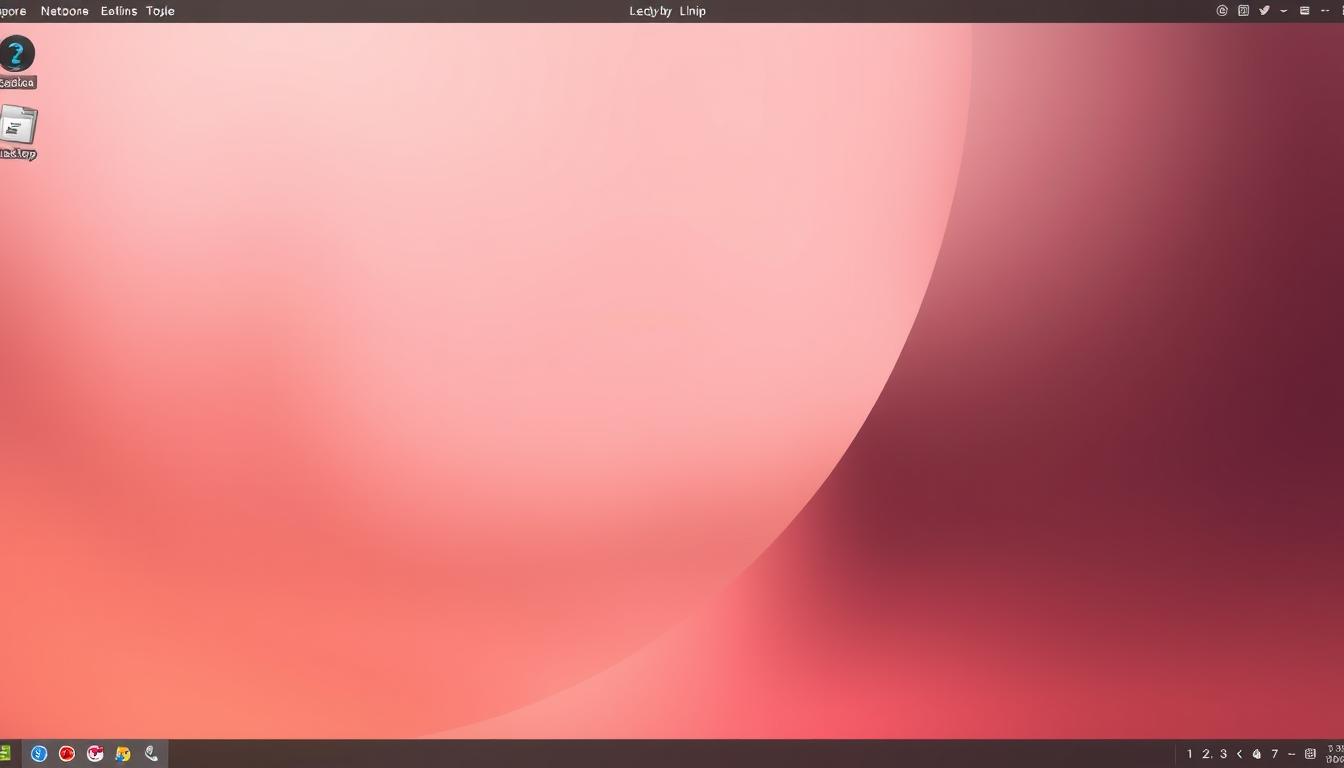Open the pink and white taskbar app

pyautogui.click(x=95, y=754)
